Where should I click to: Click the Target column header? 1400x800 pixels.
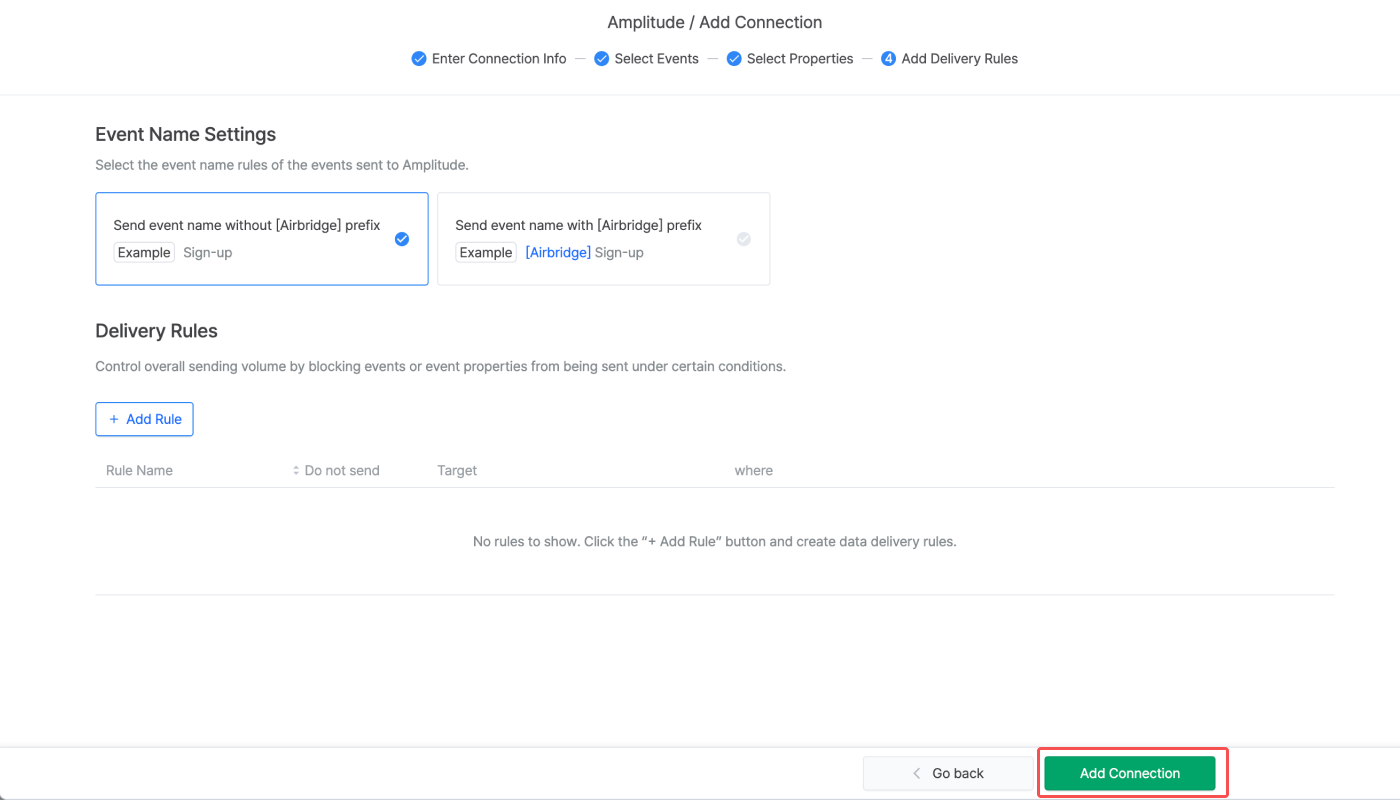(457, 470)
